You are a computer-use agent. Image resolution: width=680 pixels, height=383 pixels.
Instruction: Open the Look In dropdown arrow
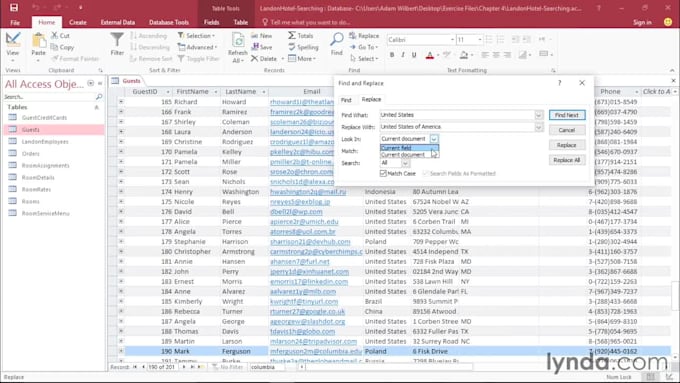434,139
